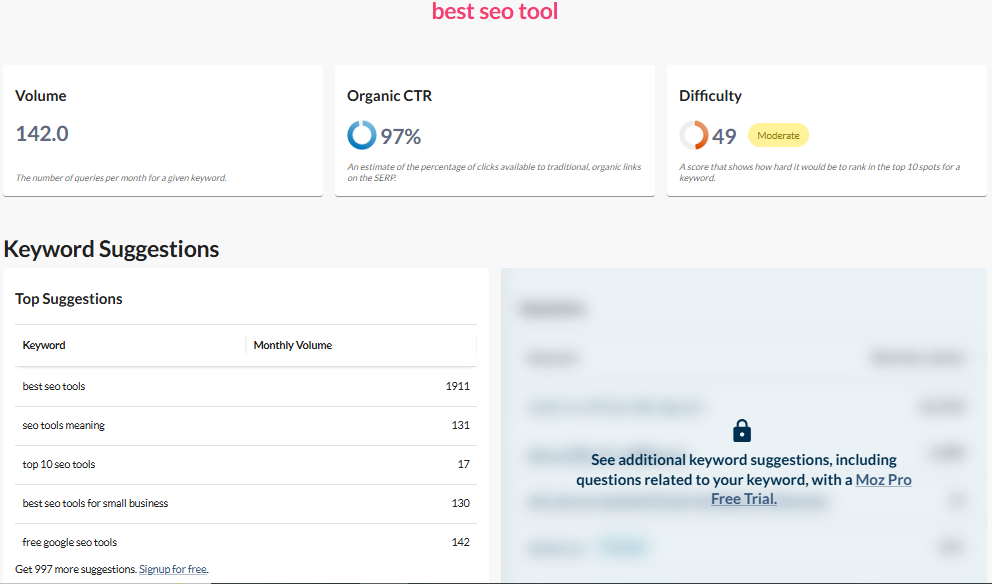Click the 49 Difficulty score number

(724, 136)
